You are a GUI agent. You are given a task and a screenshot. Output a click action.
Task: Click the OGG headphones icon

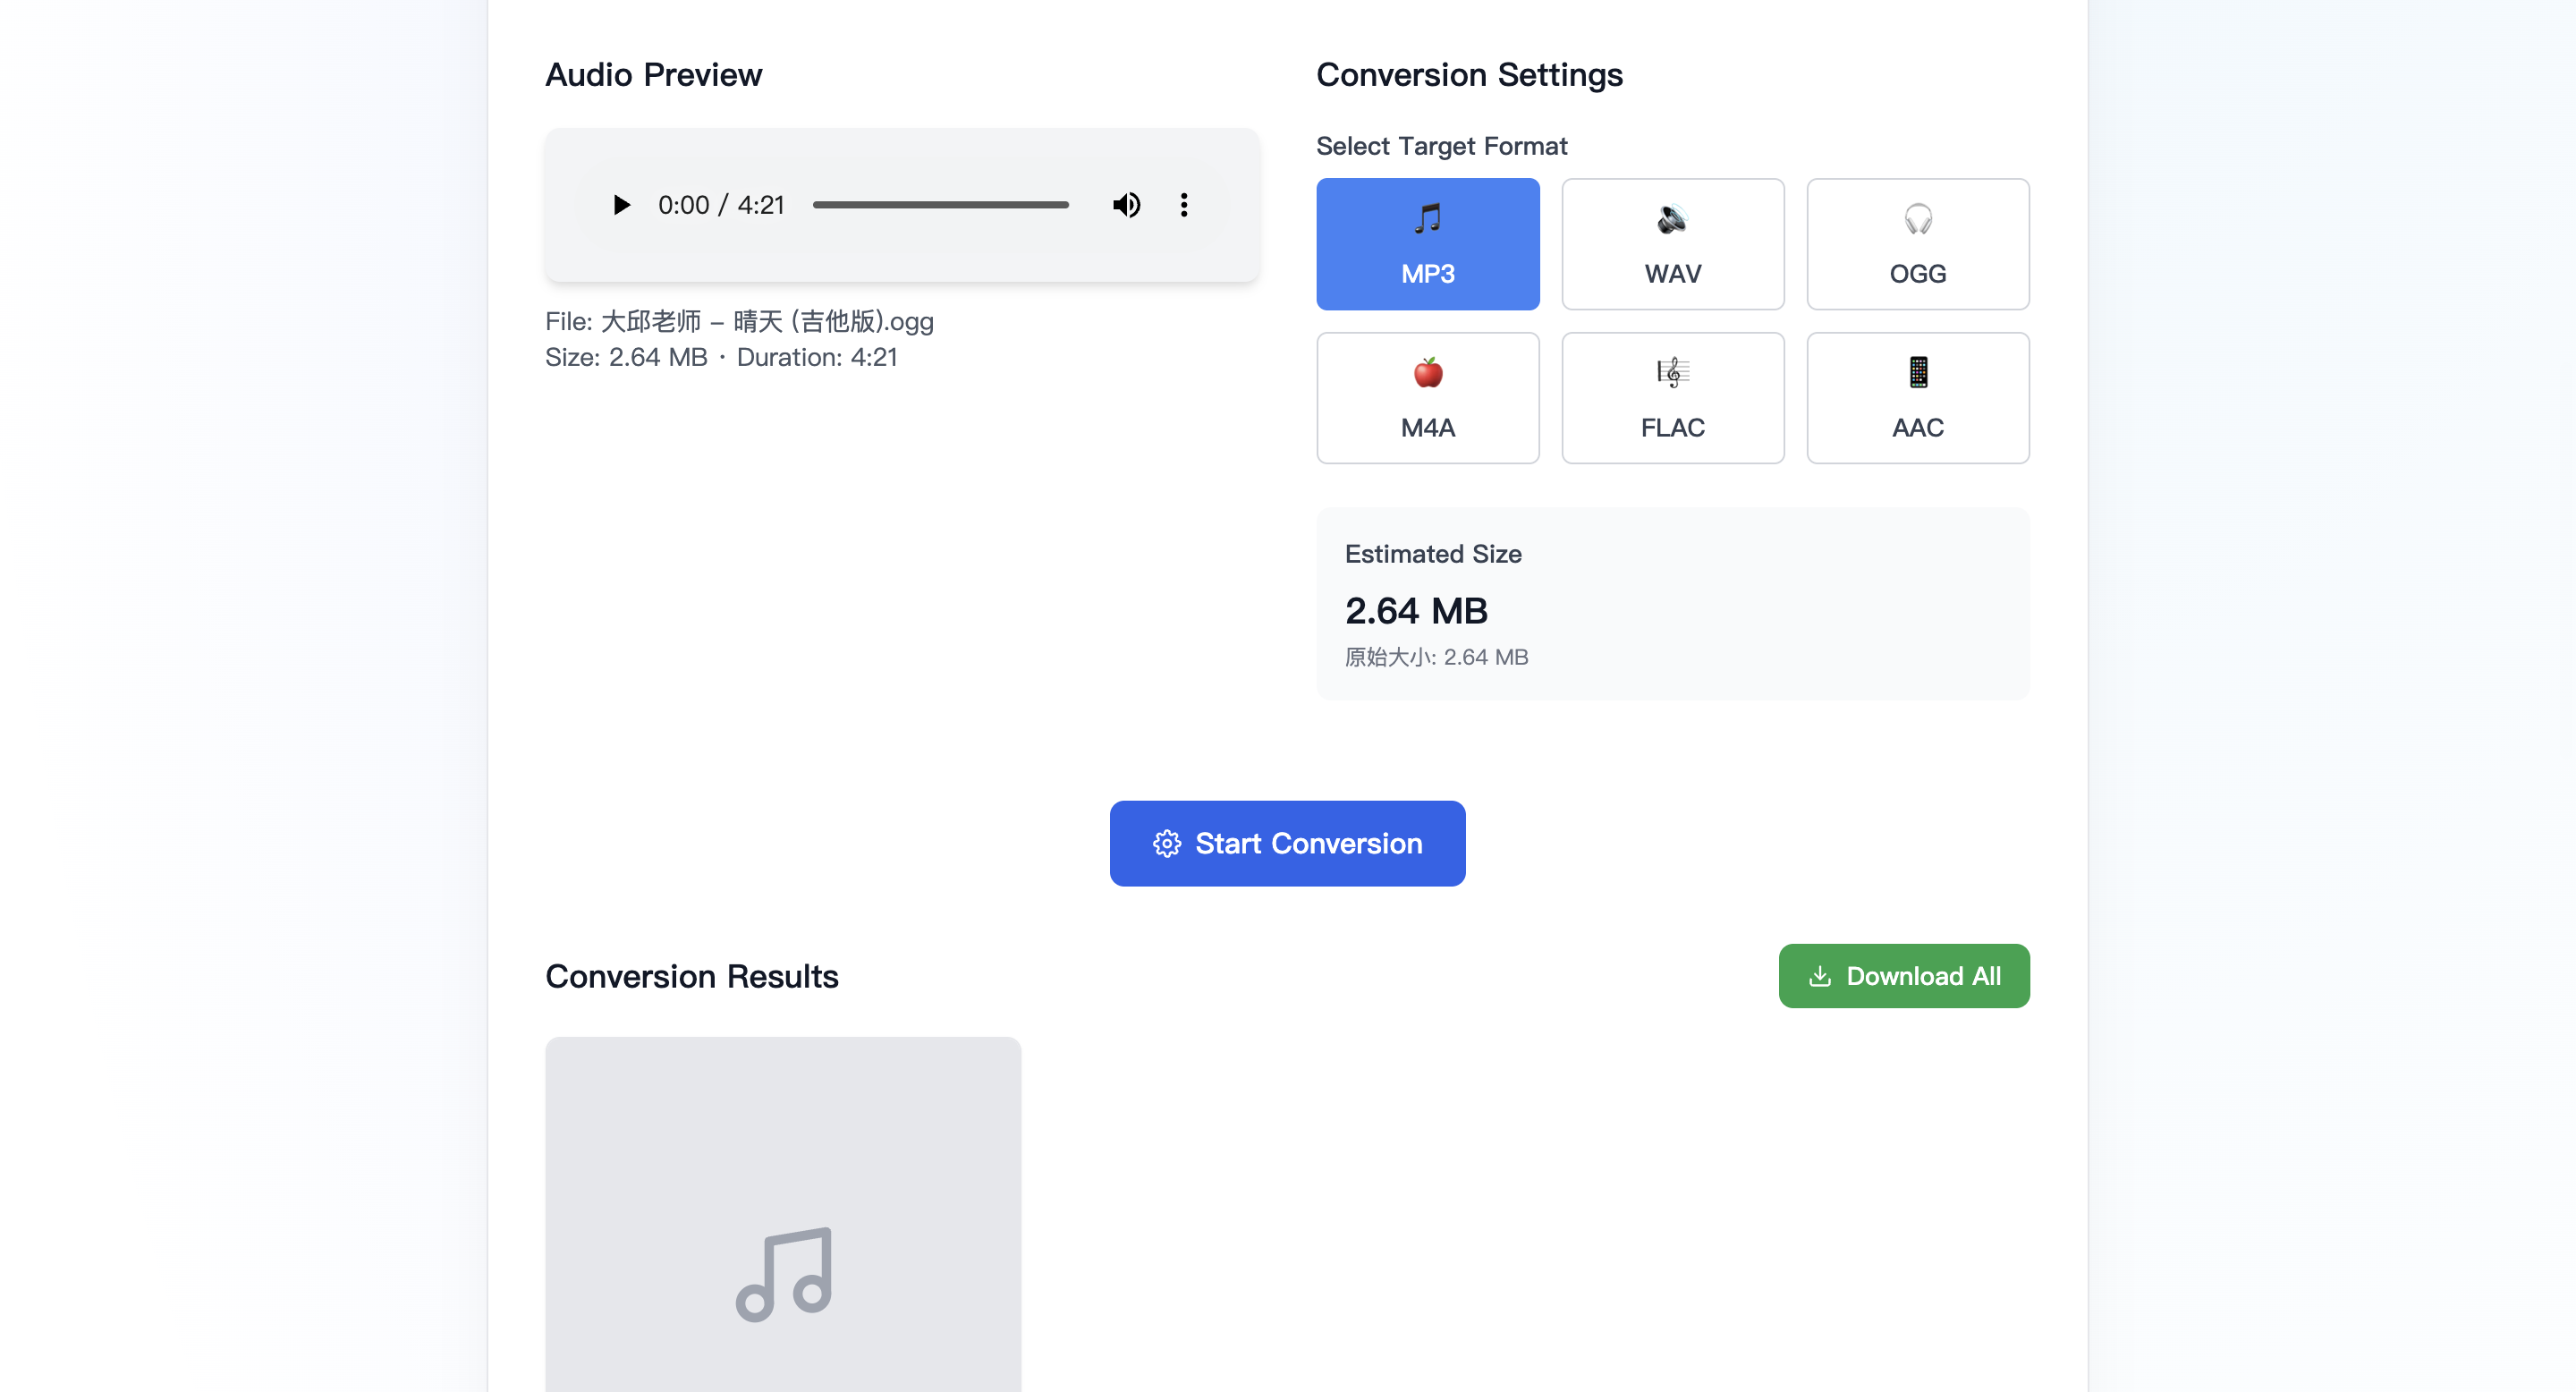click(x=1917, y=219)
